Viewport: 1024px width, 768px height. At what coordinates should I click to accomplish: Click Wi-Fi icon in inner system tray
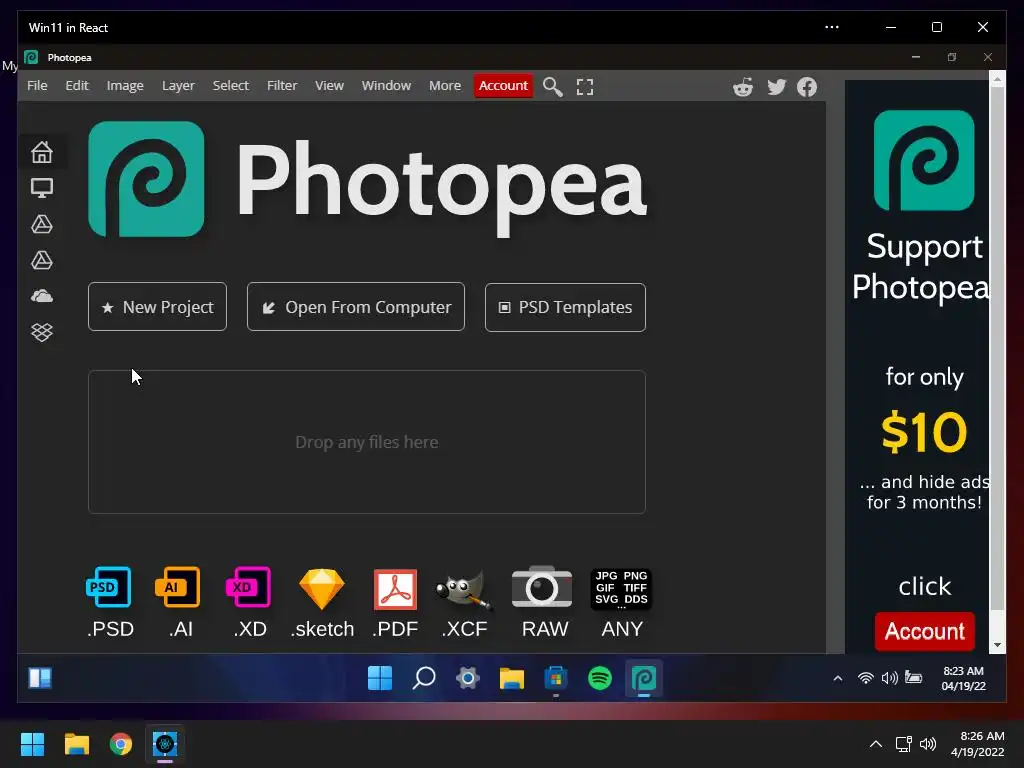(x=865, y=678)
